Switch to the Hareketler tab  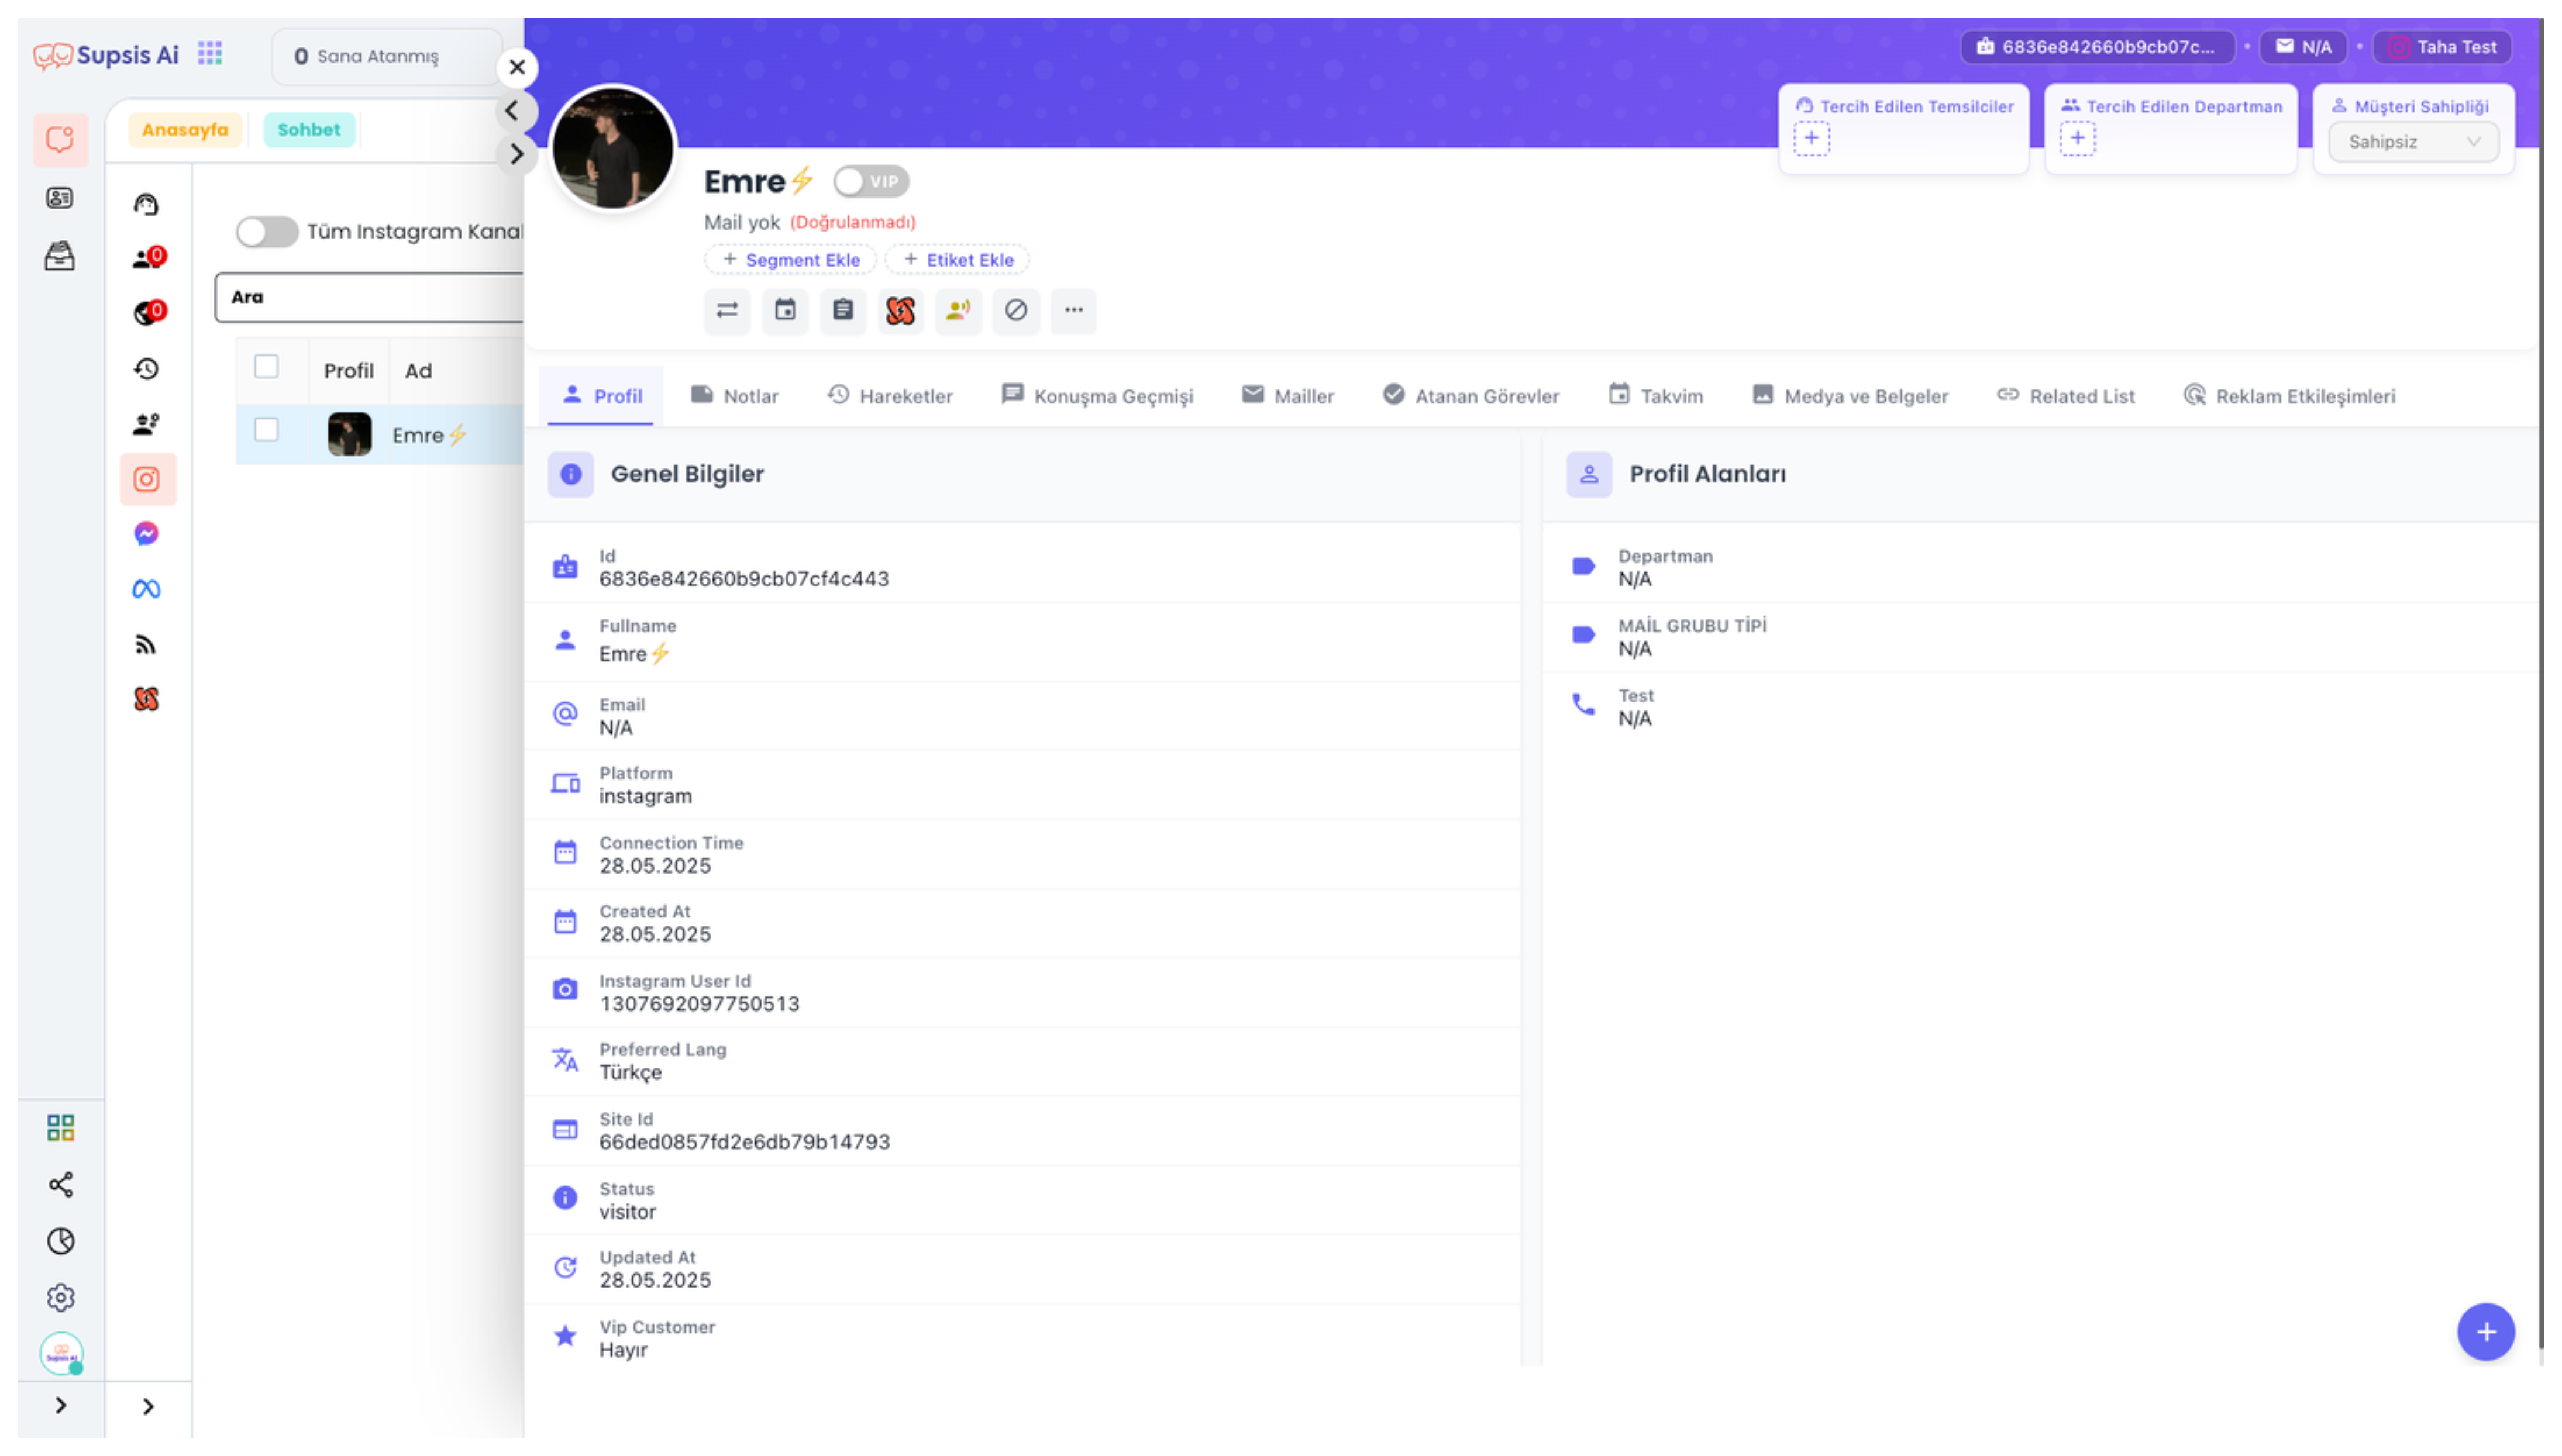pyautogui.click(x=890, y=396)
